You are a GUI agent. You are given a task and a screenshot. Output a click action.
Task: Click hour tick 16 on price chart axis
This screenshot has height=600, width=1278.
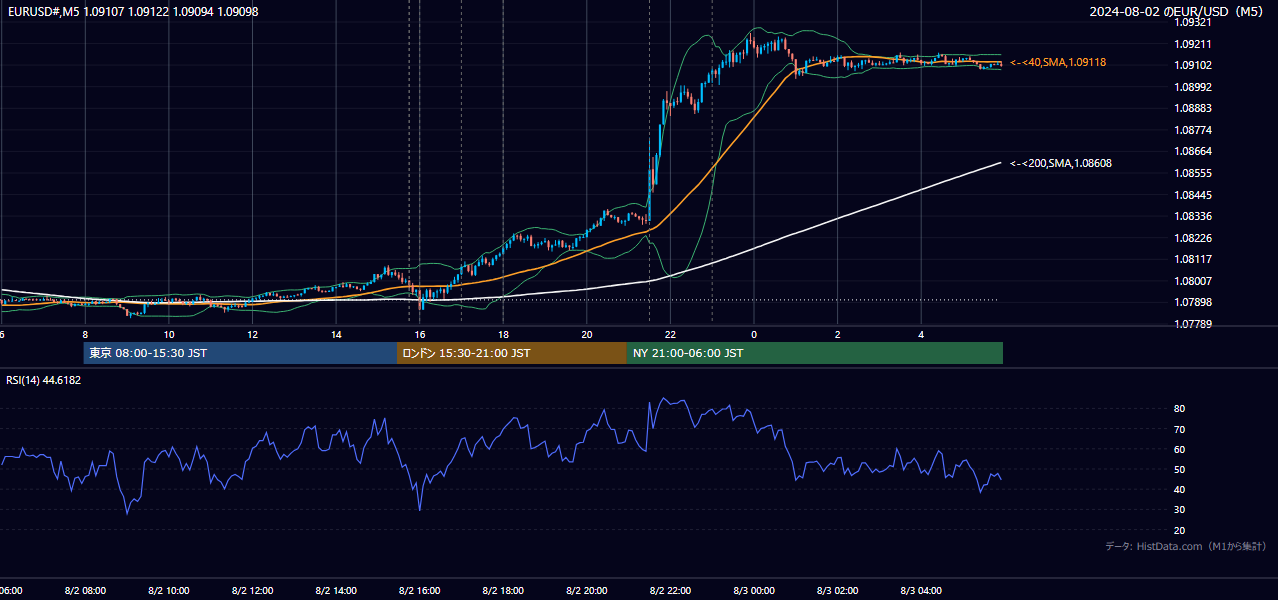[420, 334]
